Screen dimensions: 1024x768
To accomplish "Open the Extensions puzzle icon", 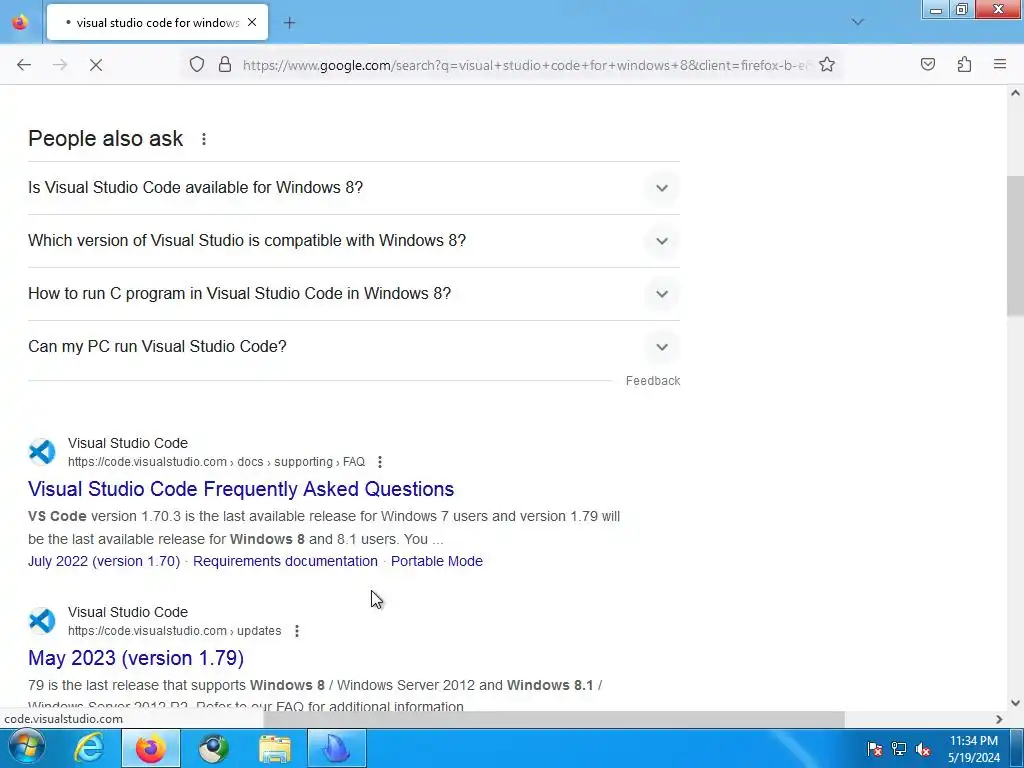I will pyautogui.click(x=964, y=64).
